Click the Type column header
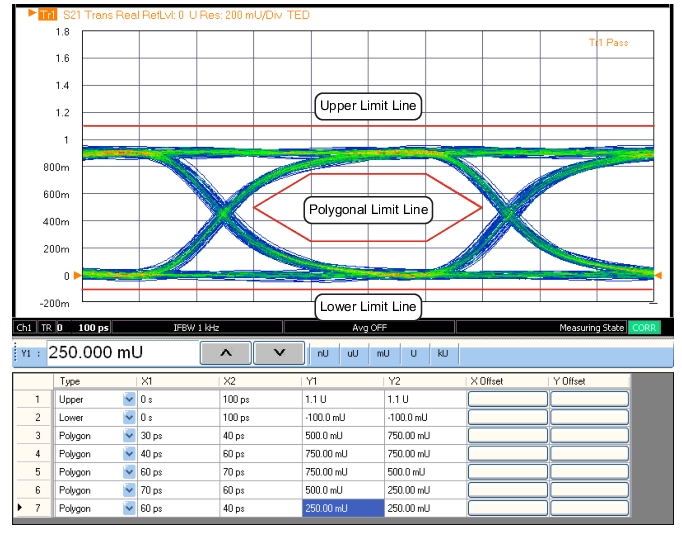Viewport: 682px width, 536px height. (95, 381)
